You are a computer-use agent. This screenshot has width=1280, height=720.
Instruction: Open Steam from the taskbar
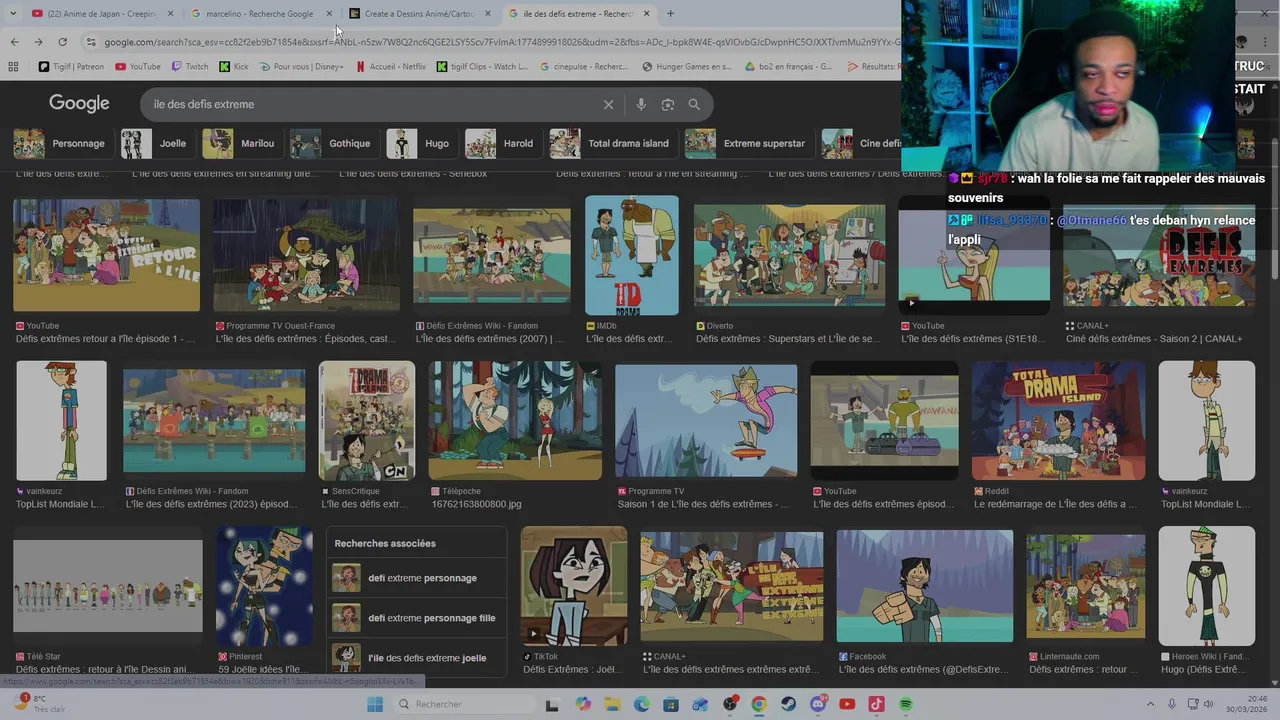point(789,704)
